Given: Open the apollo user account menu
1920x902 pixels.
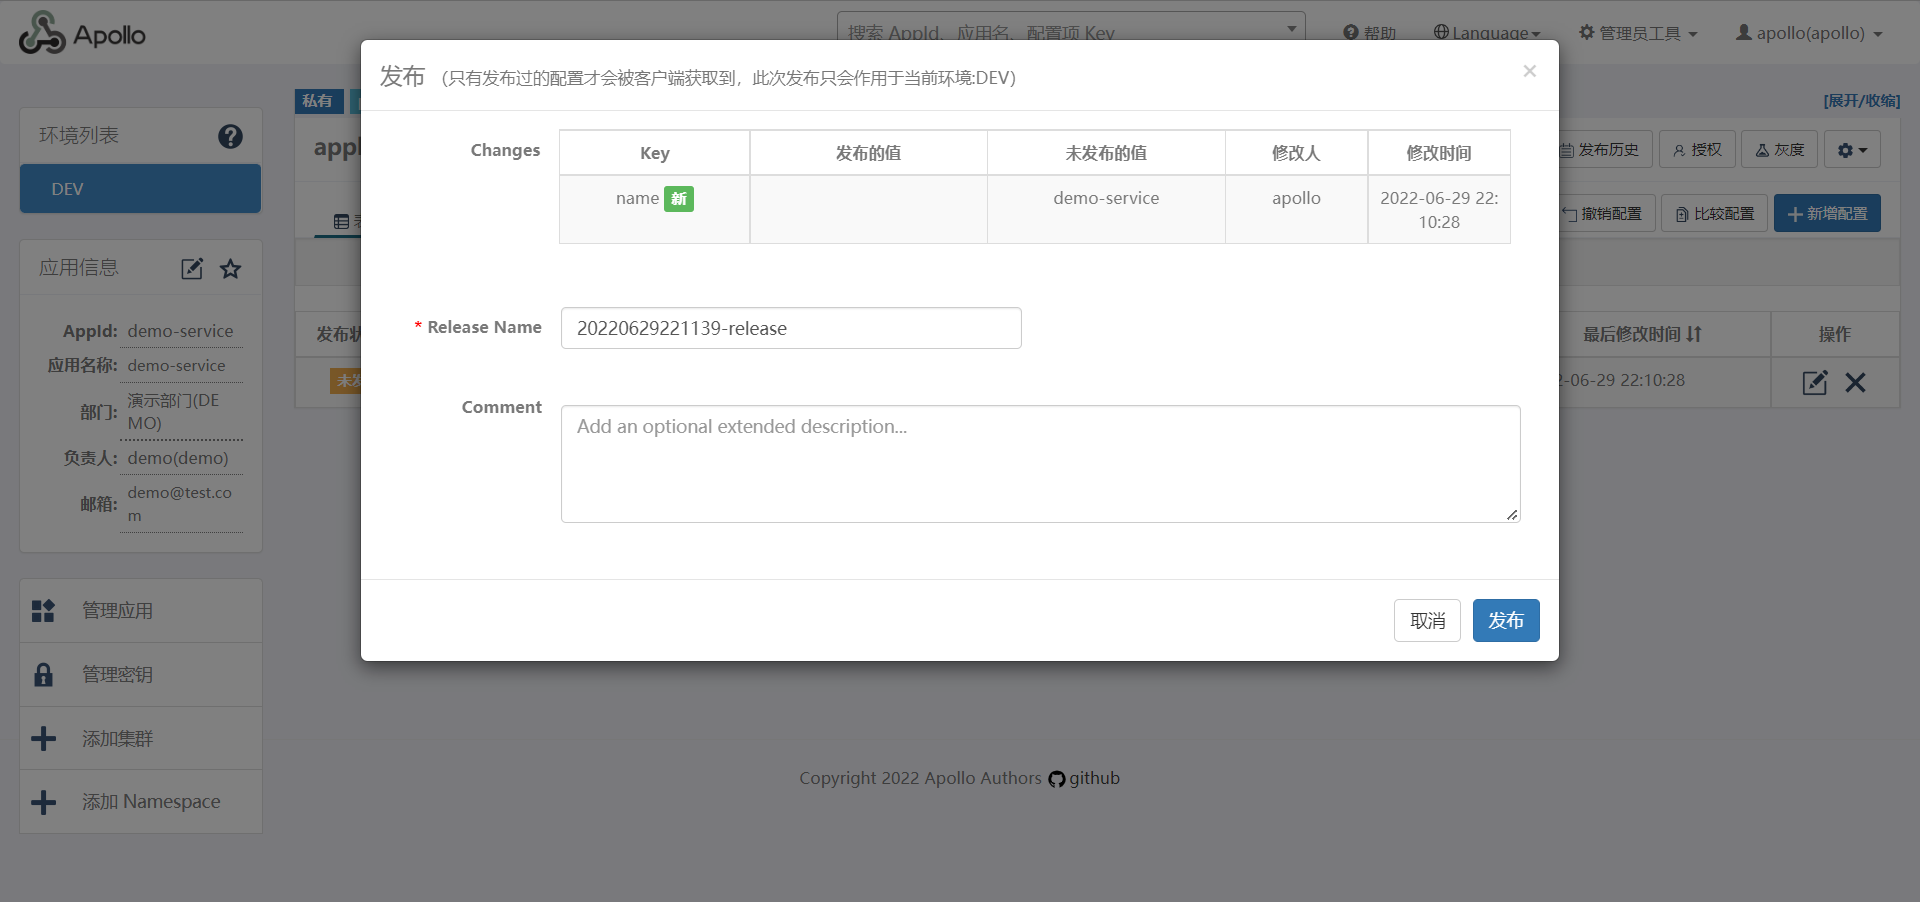Looking at the screenshot, I should coord(1809,33).
